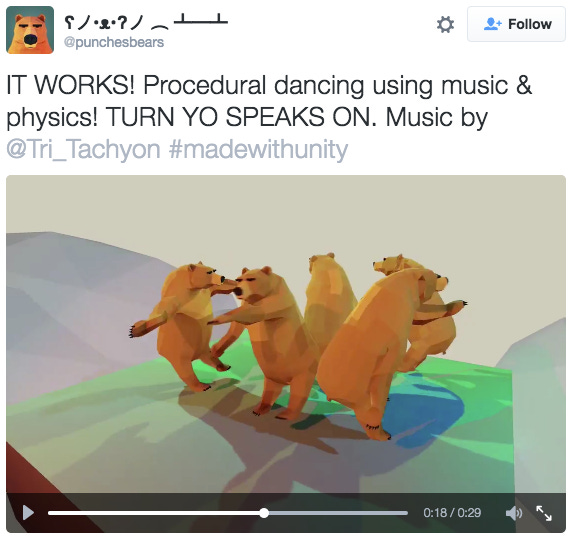Open the bear avatar profile picture
This screenshot has height=537, width=571.
coord(30,30)
